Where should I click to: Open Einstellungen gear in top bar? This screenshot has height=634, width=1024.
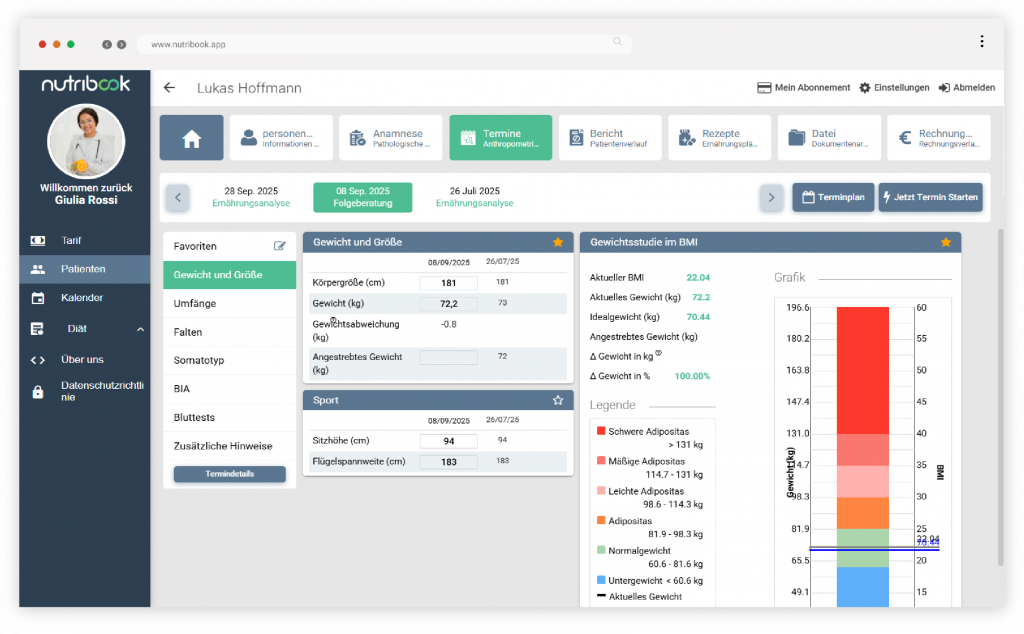[865, 88]
